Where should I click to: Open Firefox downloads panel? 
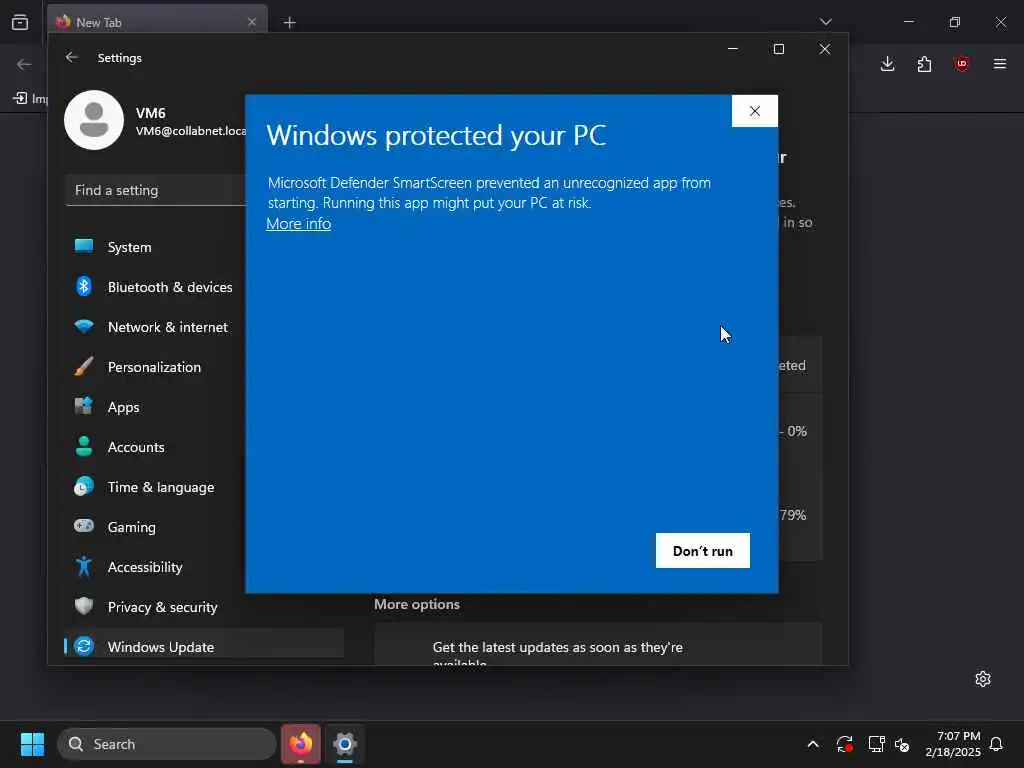tap(887, 64)
